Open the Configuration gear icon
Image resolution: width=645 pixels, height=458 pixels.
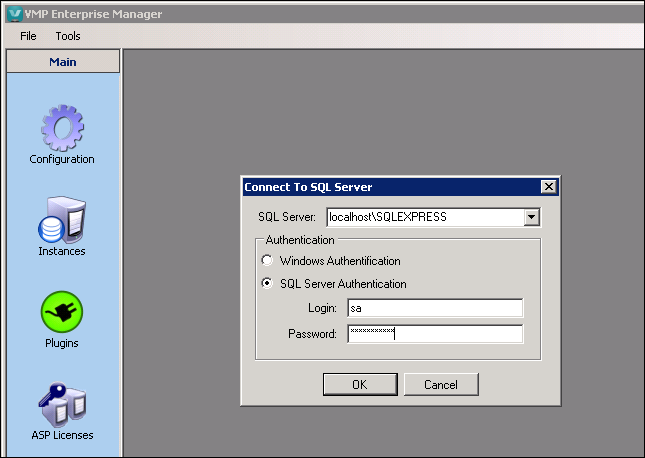tap(62, 128)
